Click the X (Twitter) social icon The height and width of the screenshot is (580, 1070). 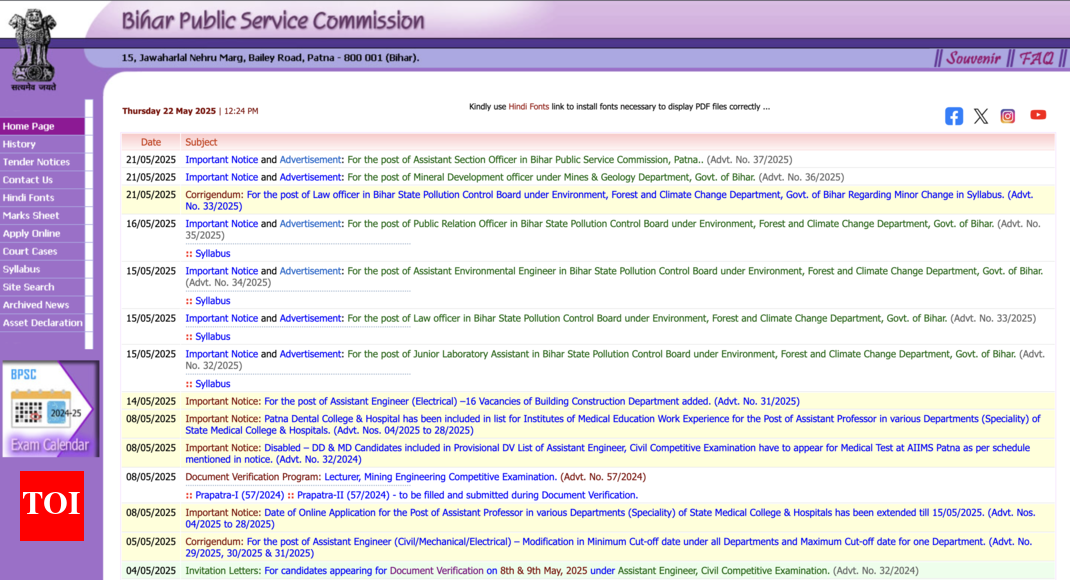coord(981,116)
